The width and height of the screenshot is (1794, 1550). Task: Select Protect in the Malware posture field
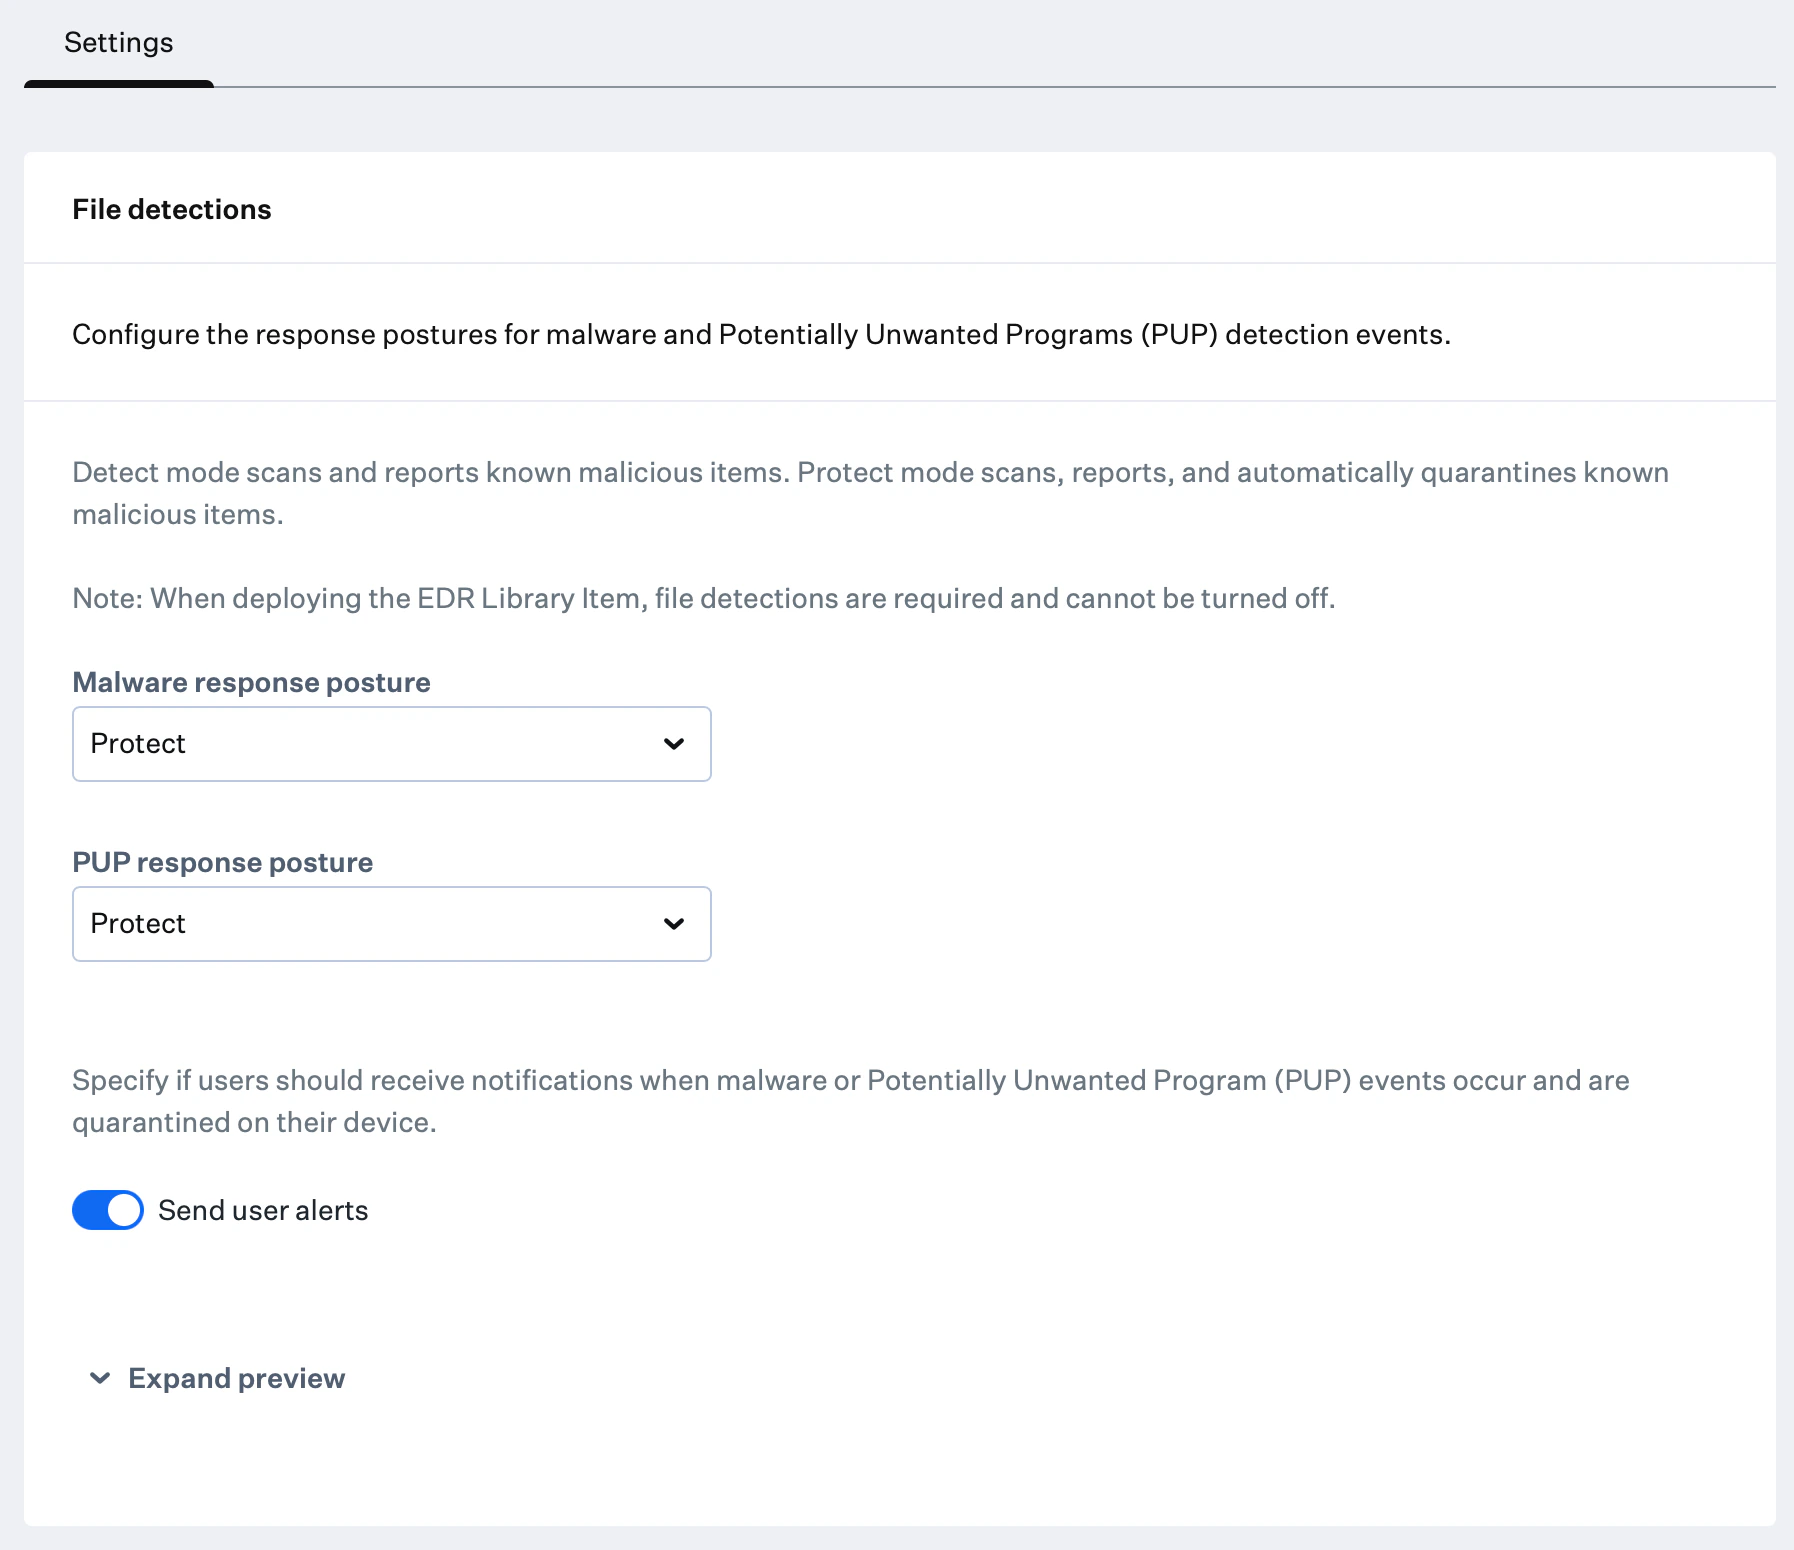(x=391, y=743)
